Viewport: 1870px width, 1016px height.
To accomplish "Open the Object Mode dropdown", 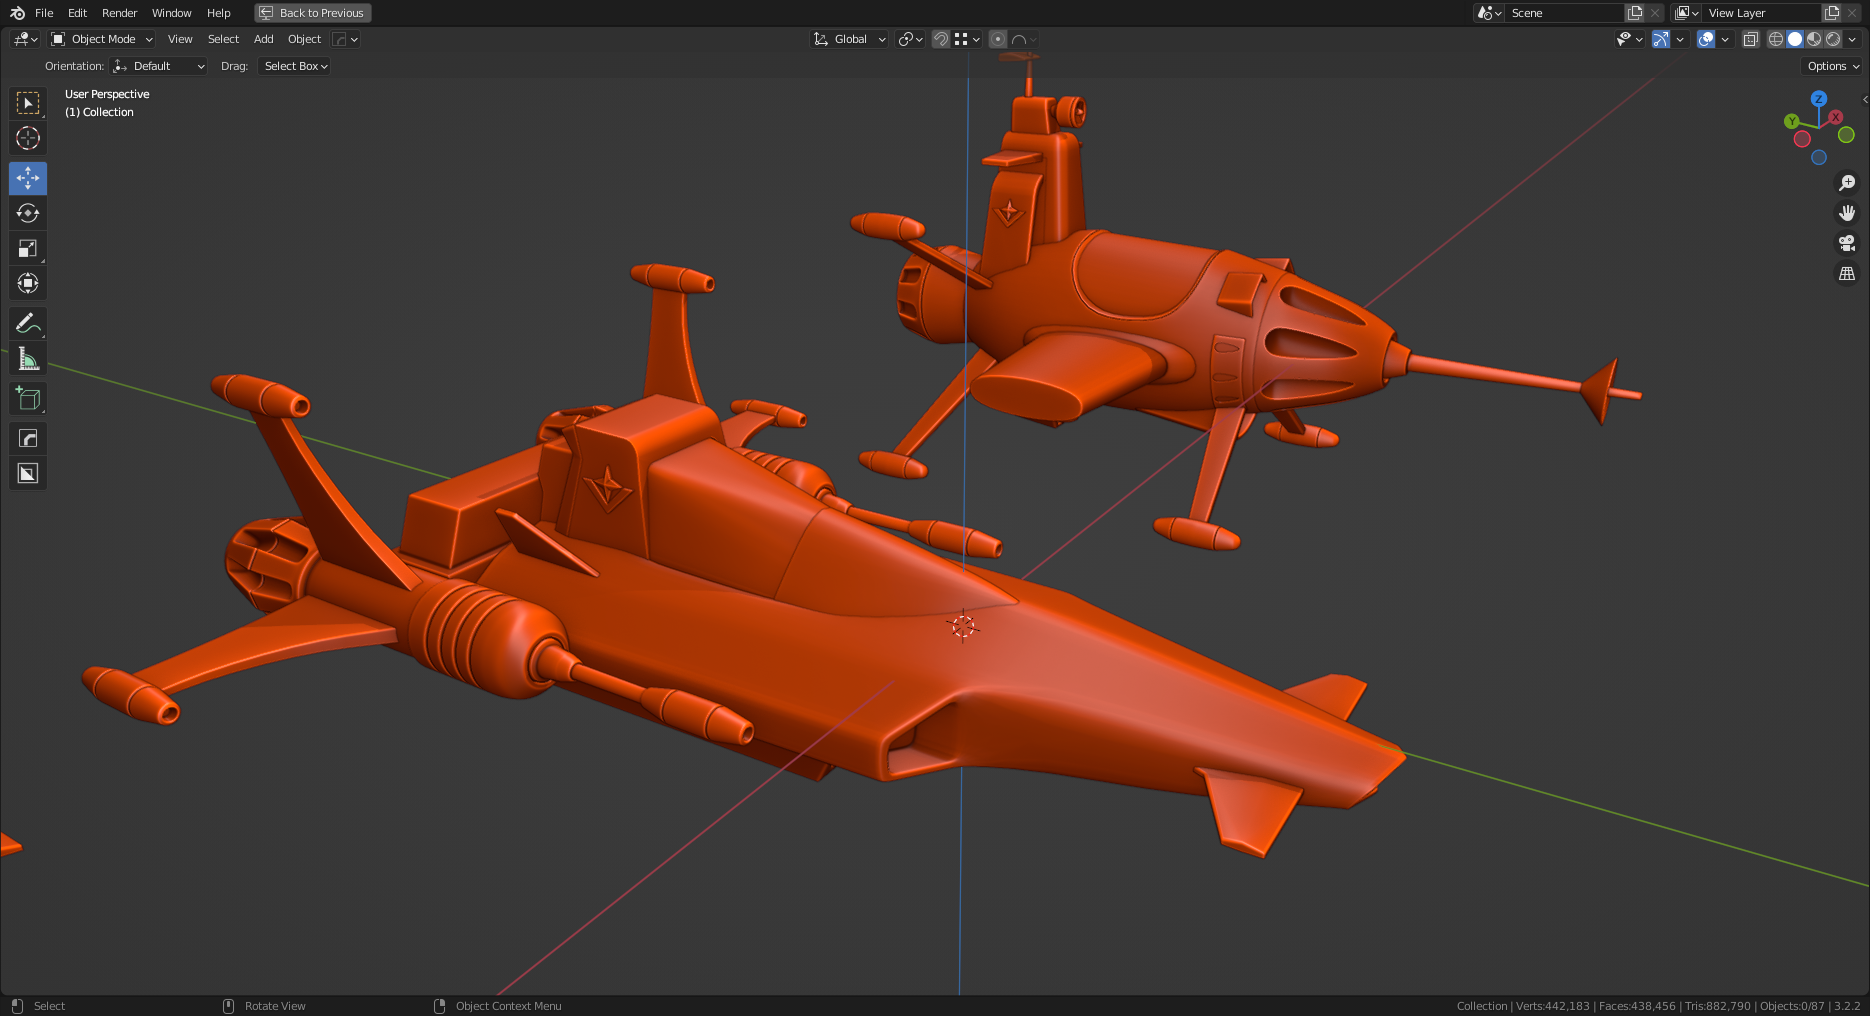I will coord(102,39).
